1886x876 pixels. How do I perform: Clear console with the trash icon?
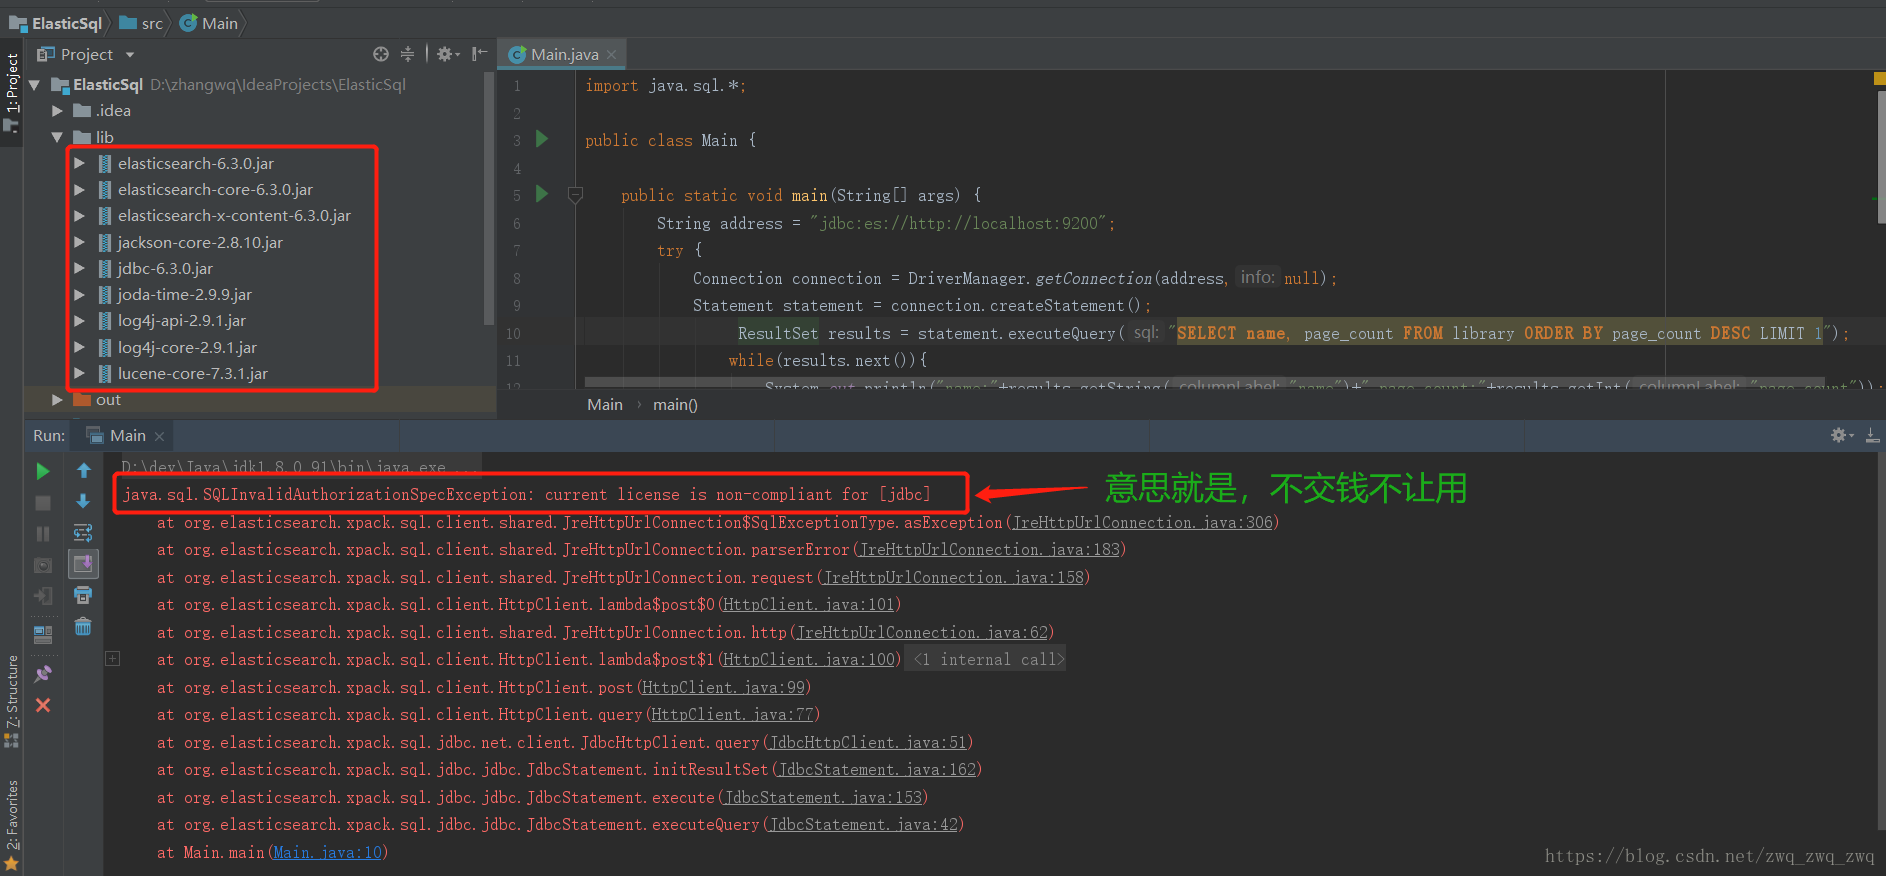pyautogui.click(x=84, y=627)
